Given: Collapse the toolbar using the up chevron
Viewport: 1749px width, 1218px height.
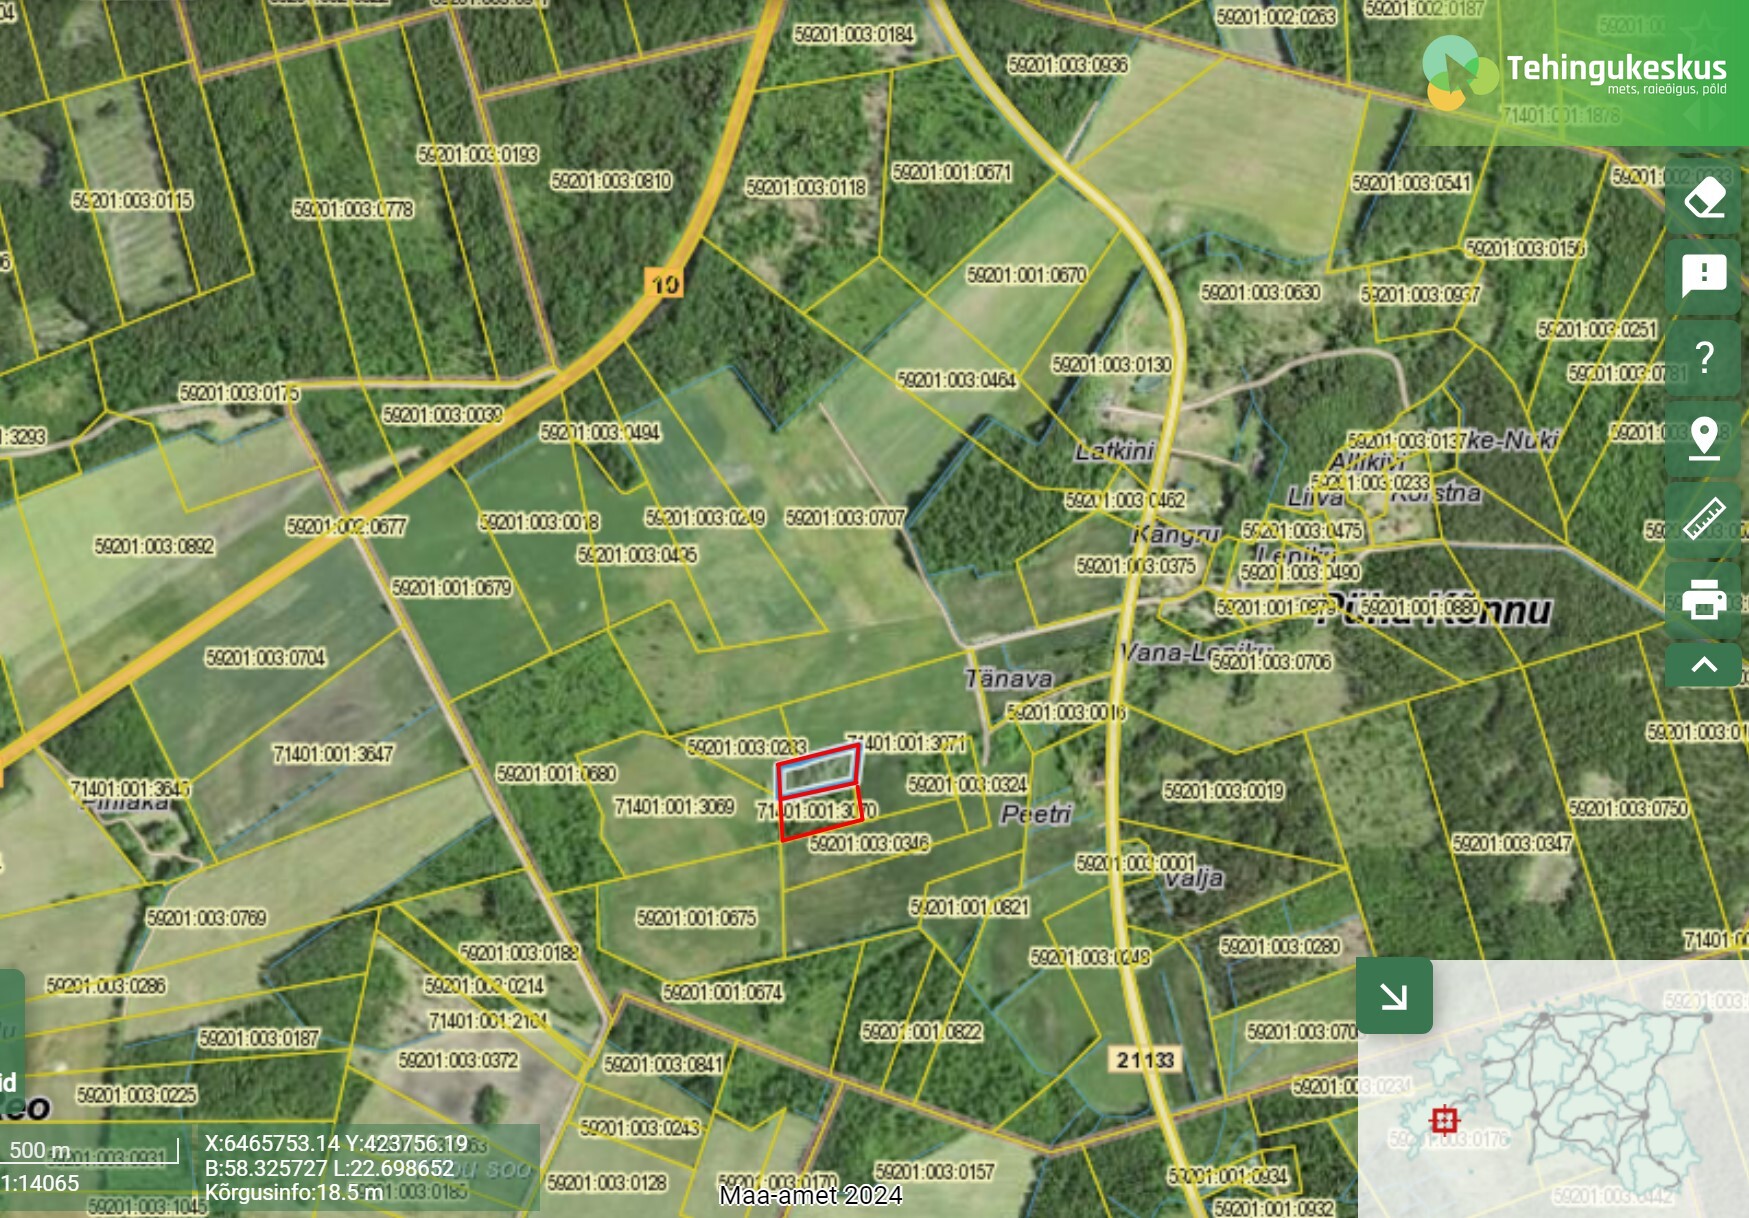Looking at the screenshot, I should click(1704, 665).
